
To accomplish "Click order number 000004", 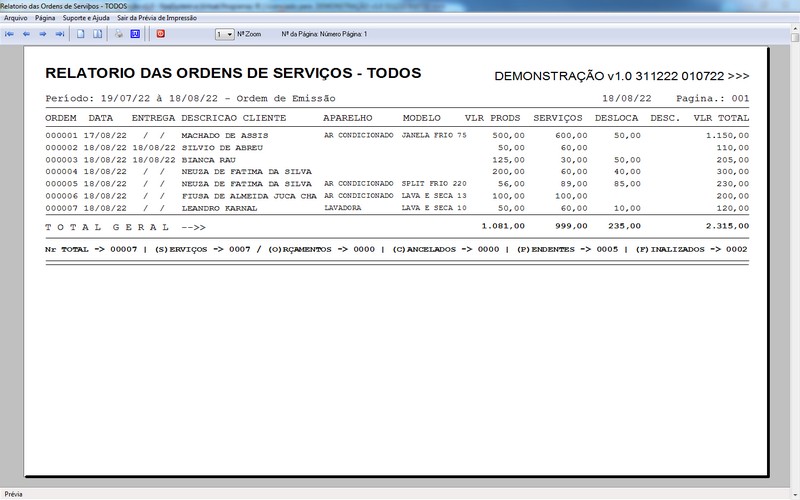I will coord(61,172).
